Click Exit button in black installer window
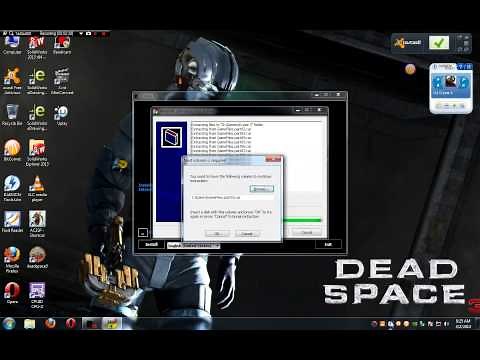Screen dimensions: 480x360 [x=328, y=244]
